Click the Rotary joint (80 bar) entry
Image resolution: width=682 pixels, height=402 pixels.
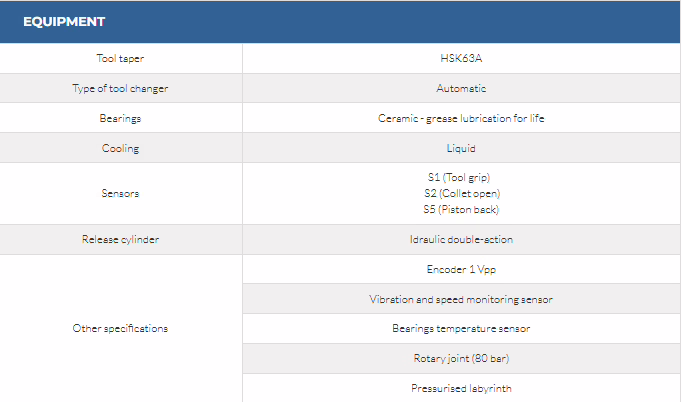461,358
